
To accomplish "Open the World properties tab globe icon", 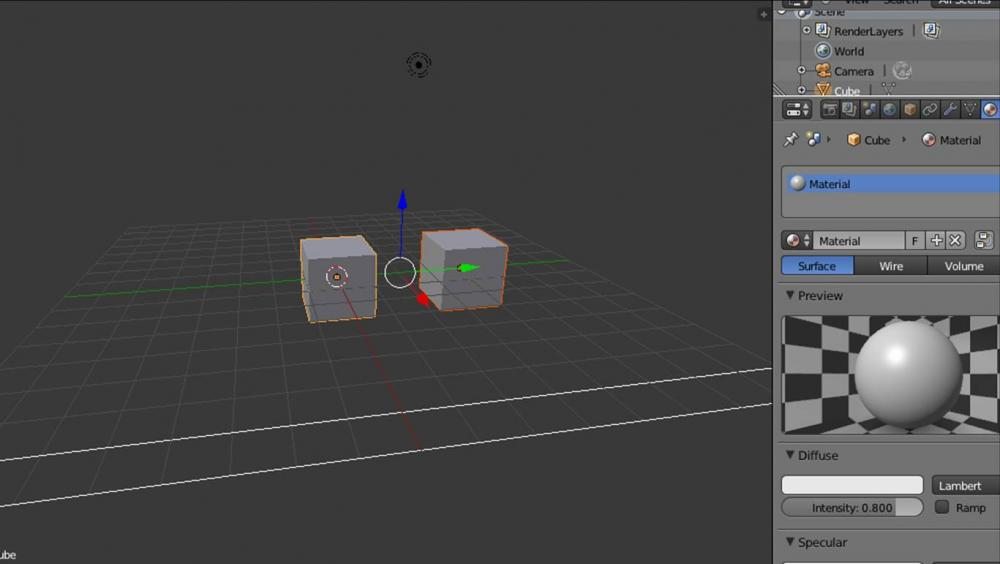I will (x=890, y=110).
